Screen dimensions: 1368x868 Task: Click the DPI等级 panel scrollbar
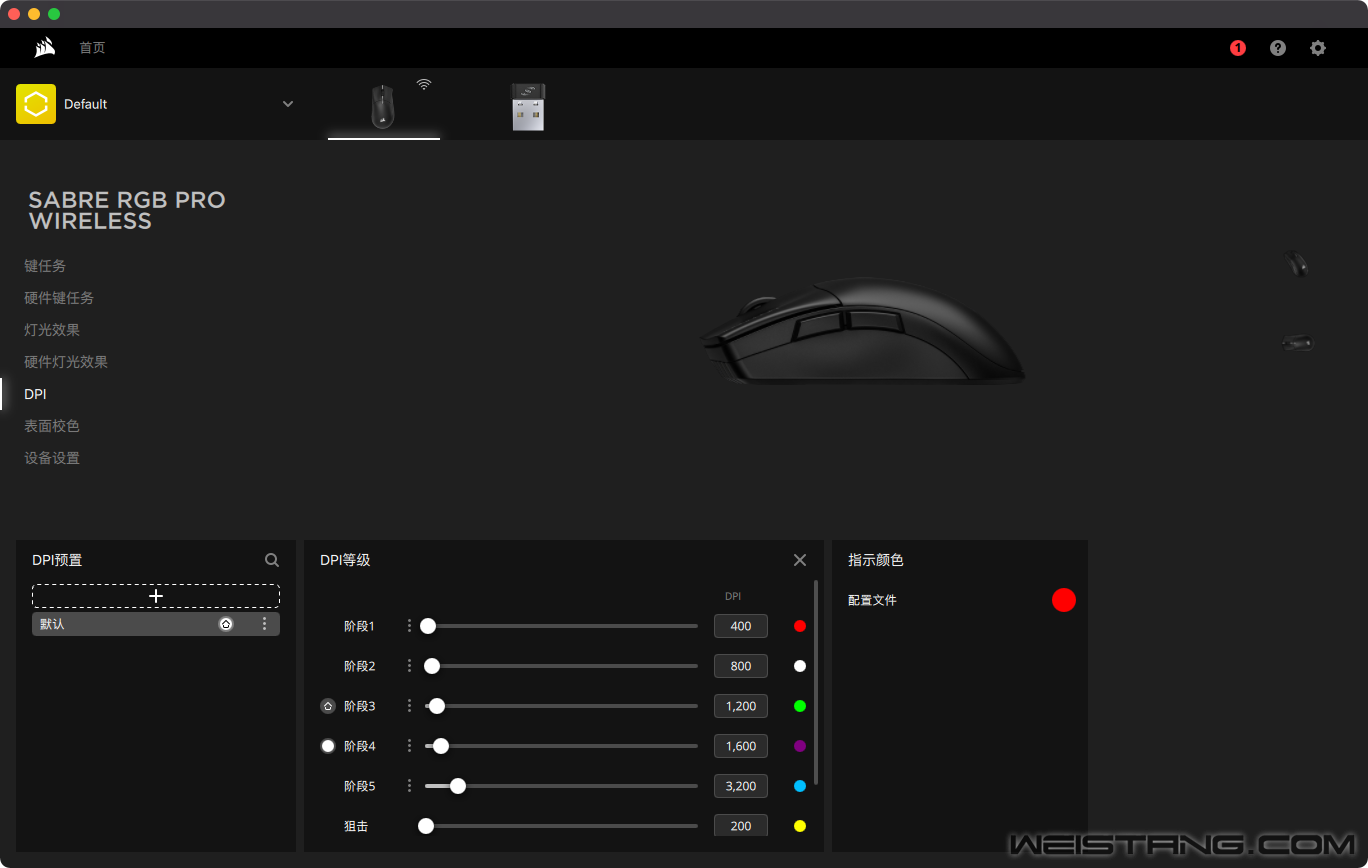pyautogui.click(x=816, y=682)
